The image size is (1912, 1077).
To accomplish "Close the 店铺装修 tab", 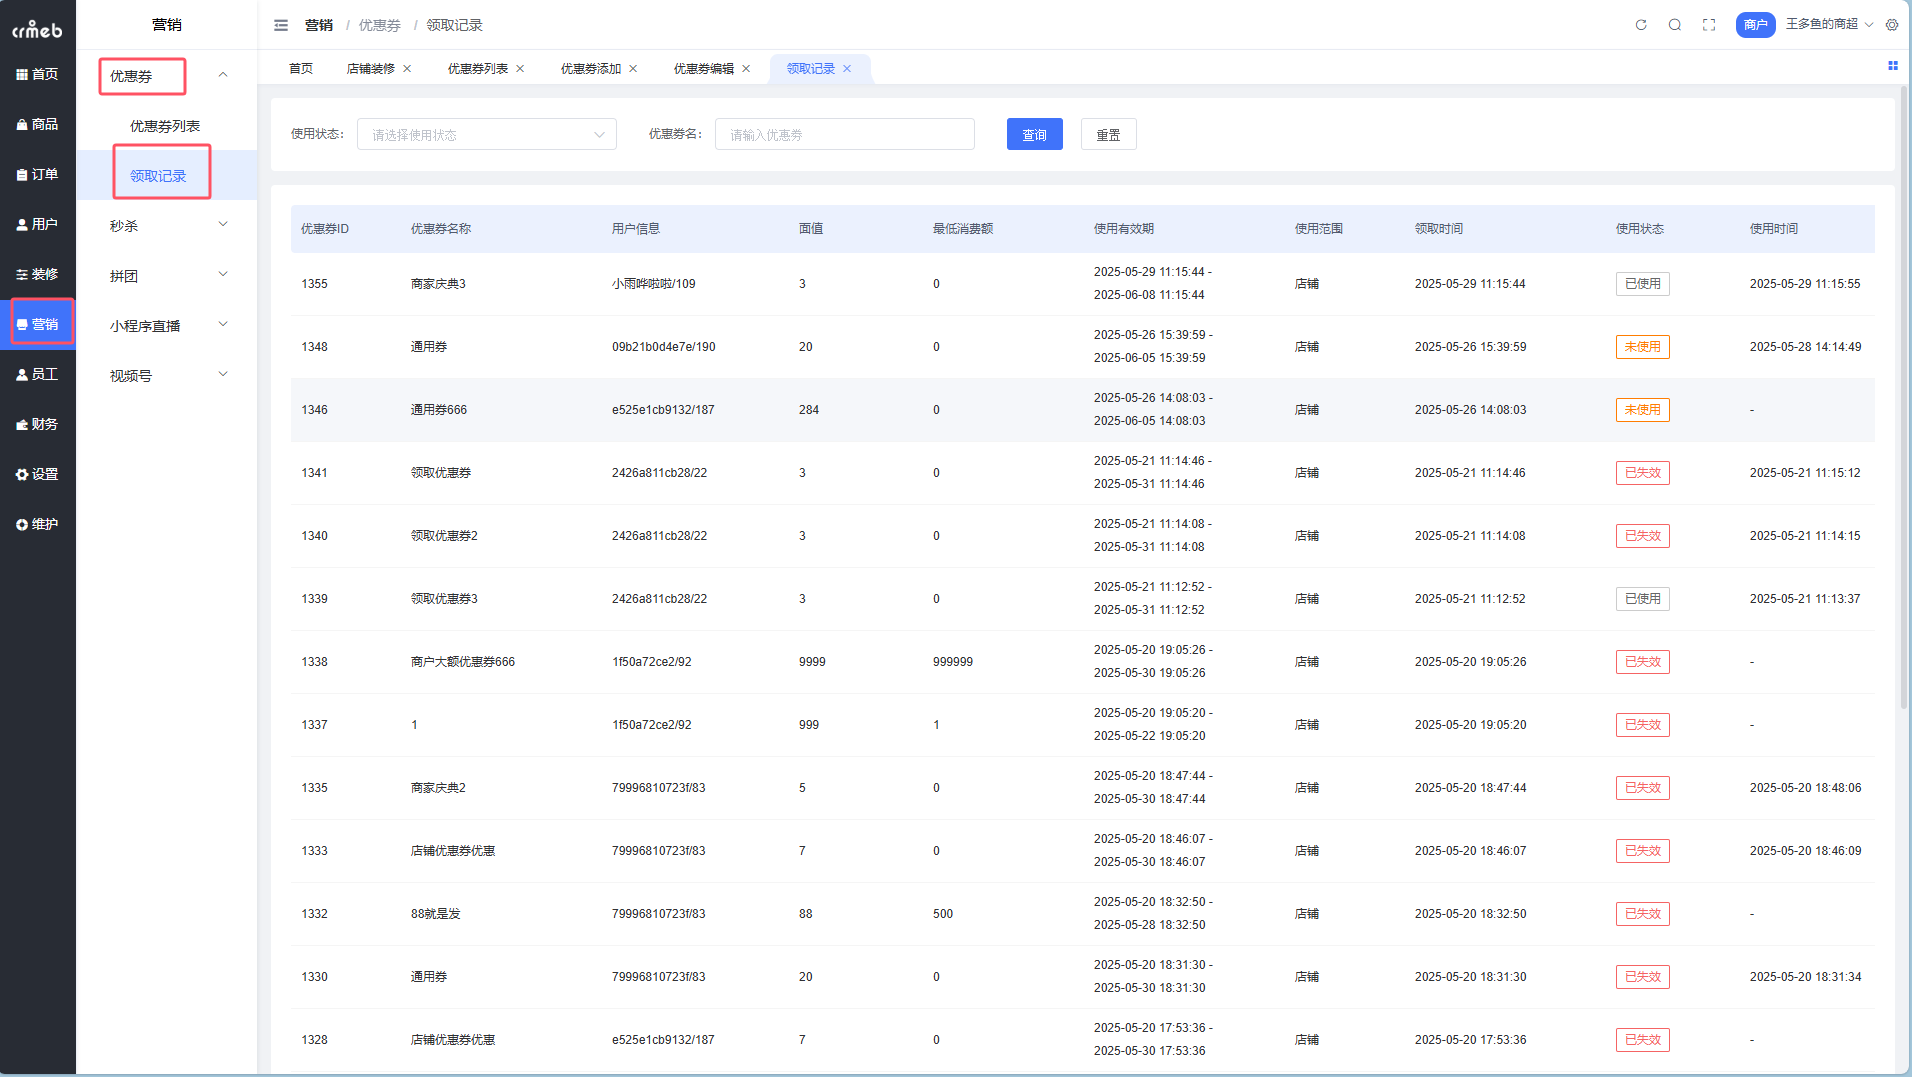I will point(407,69).
